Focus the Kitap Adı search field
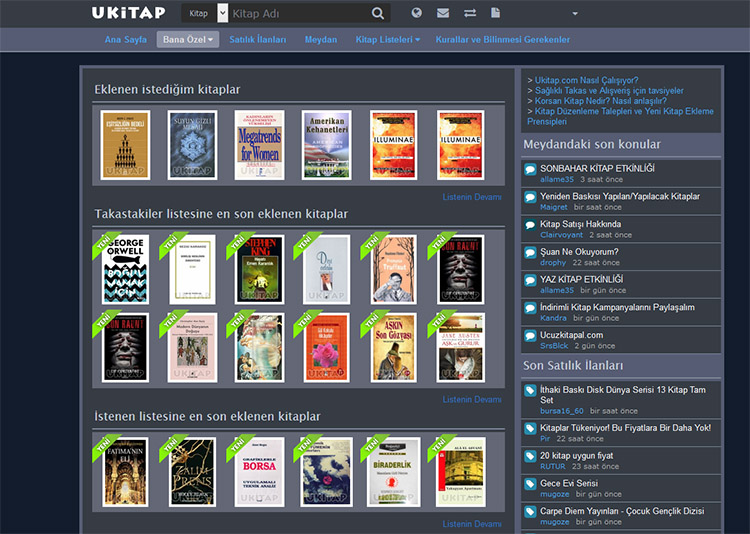 coord(299,13)
